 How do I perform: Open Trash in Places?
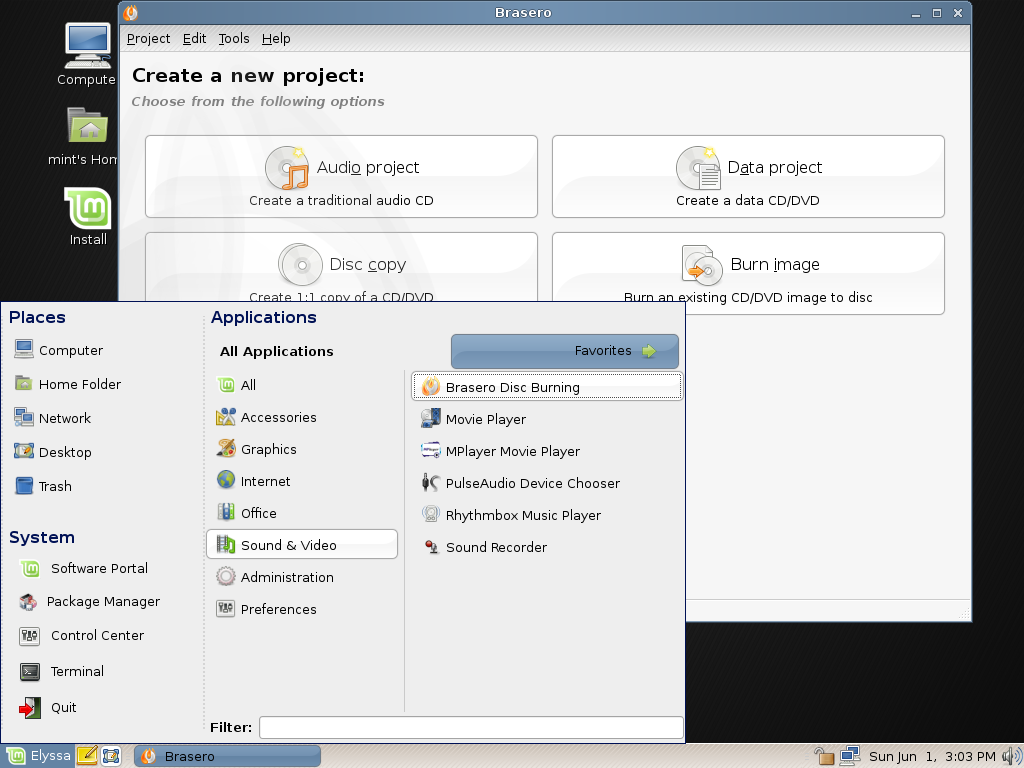[43, 485]
